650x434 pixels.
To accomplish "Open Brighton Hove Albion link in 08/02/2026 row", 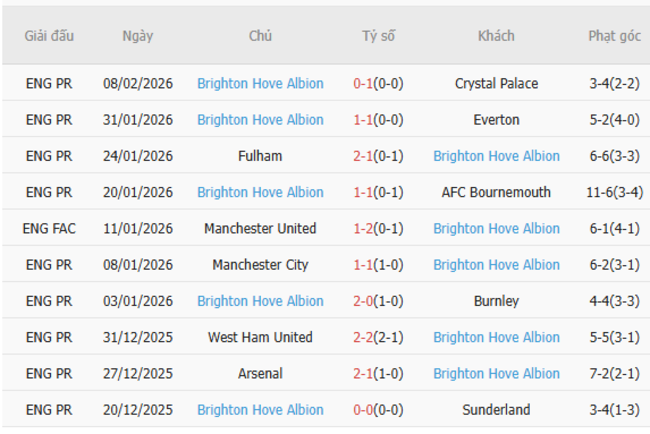I will (260, 84).
